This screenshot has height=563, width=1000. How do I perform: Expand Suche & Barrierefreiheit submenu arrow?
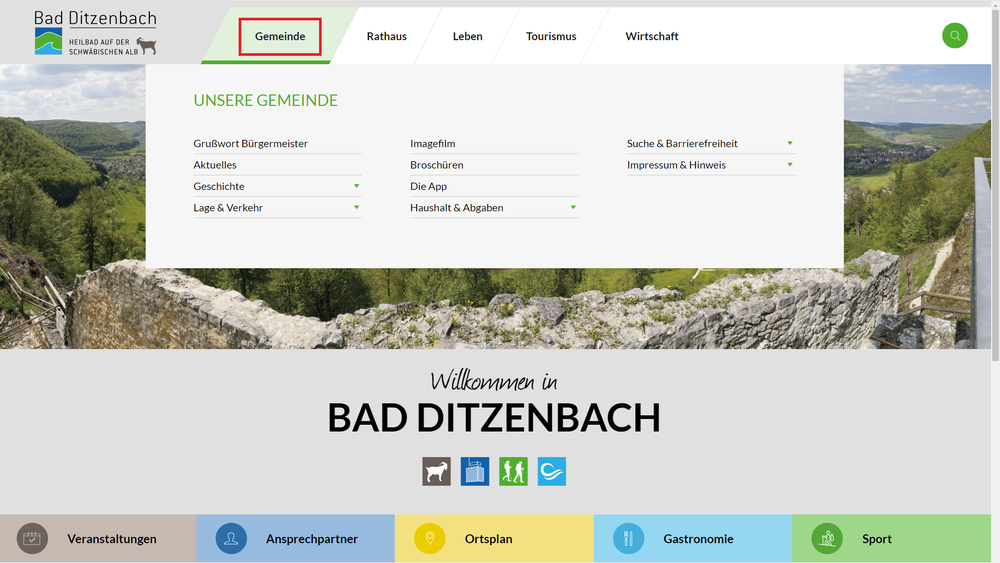pos(790,143)
